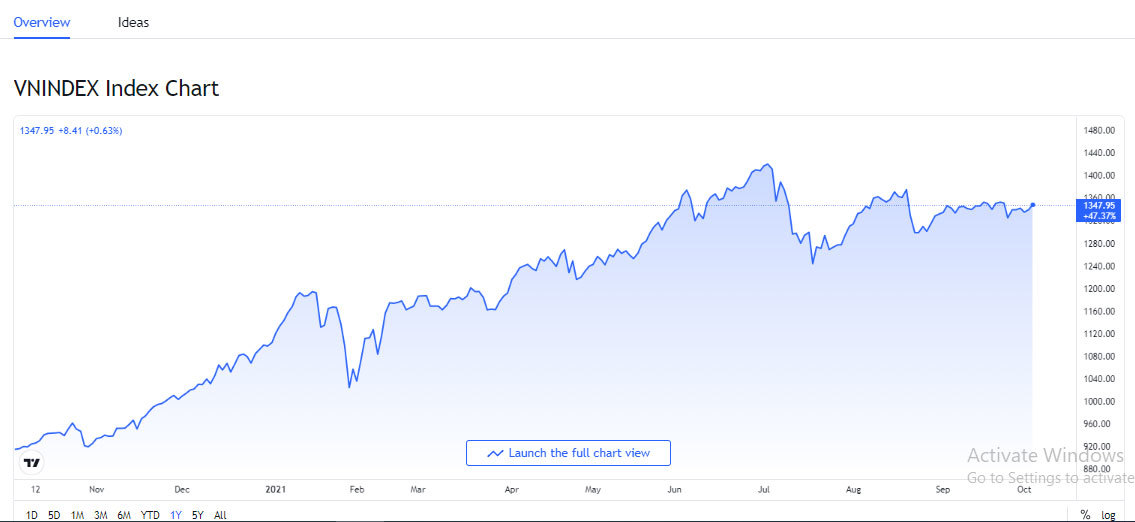1135x522 pixels.
Task: Show All time range data
Action: 220,515
